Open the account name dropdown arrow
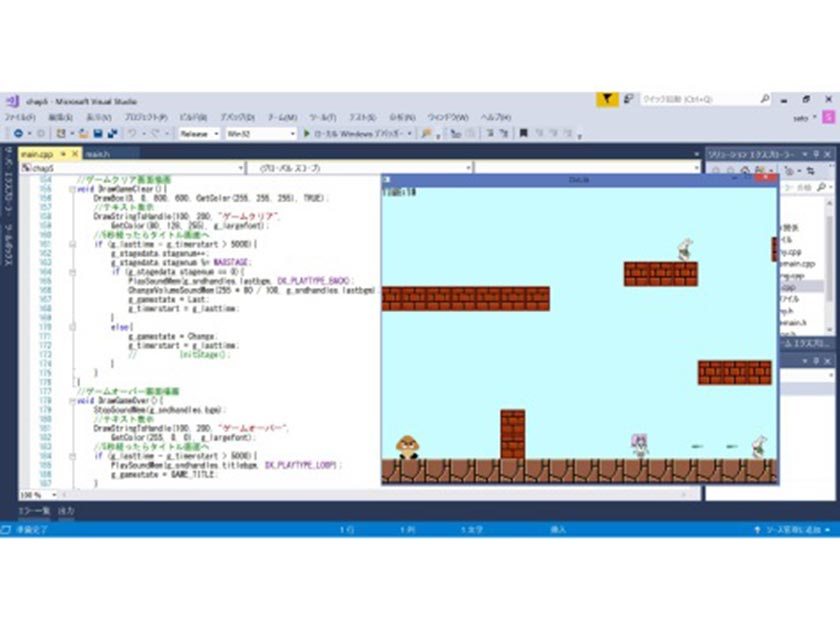 pos(815,117)
